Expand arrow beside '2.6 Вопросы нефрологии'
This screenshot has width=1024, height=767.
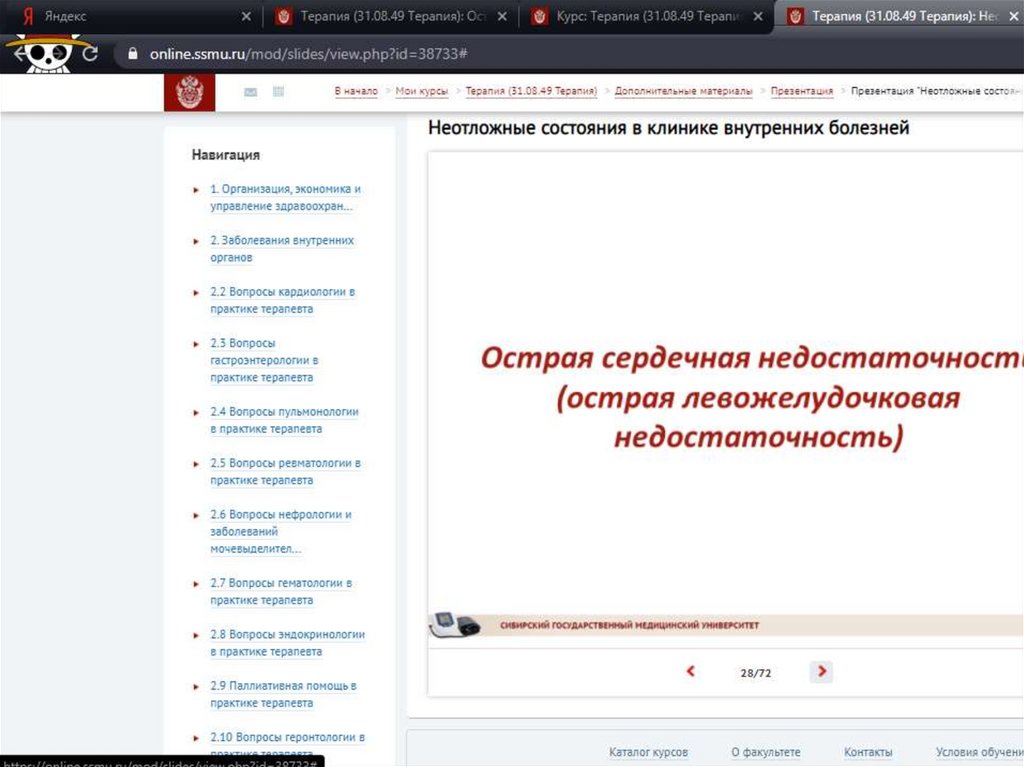coord(196,515)
